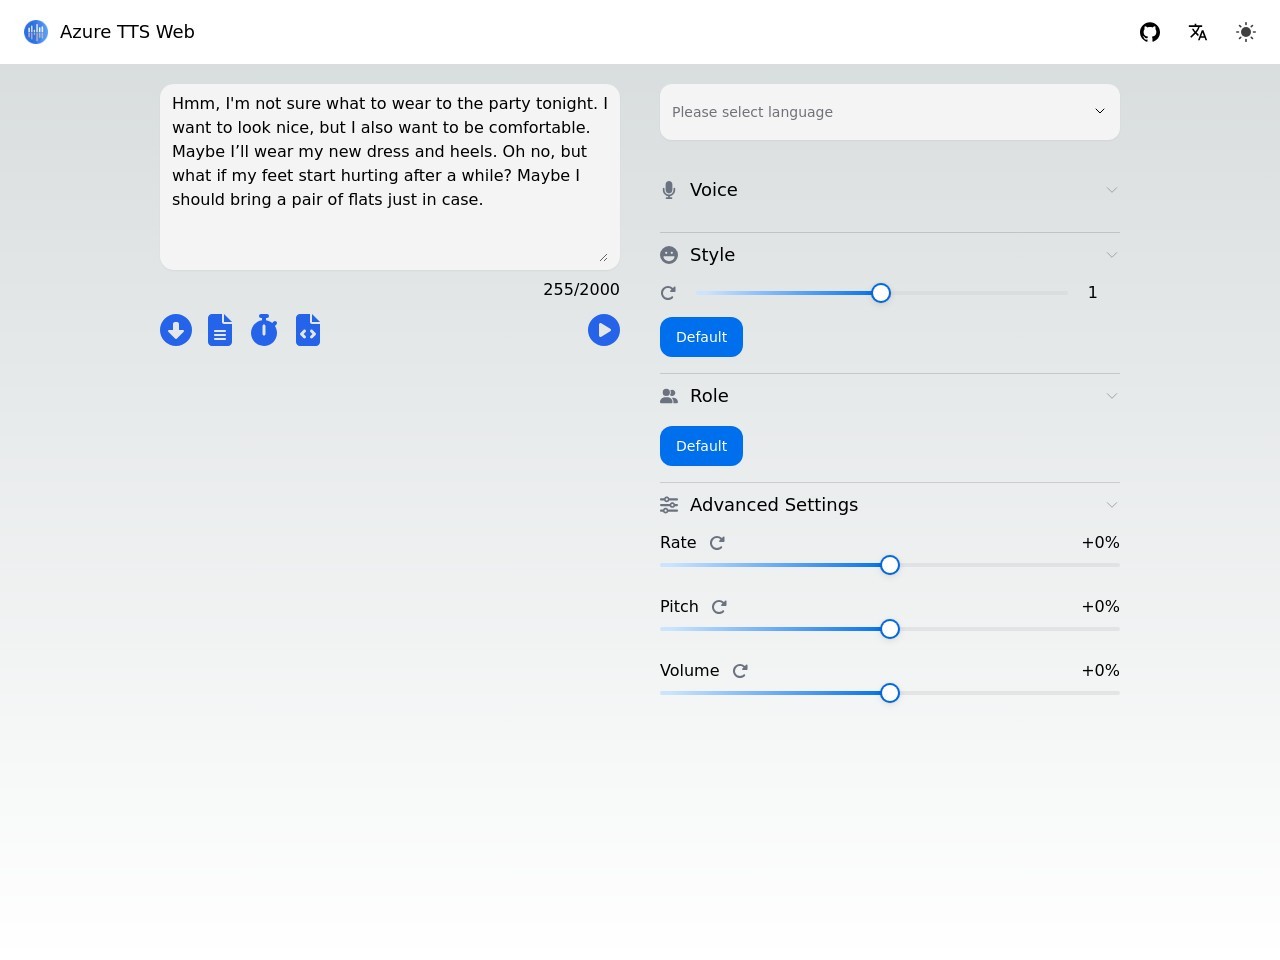Reset the Volume value
1280x960 pixels.
coord(740,671)
